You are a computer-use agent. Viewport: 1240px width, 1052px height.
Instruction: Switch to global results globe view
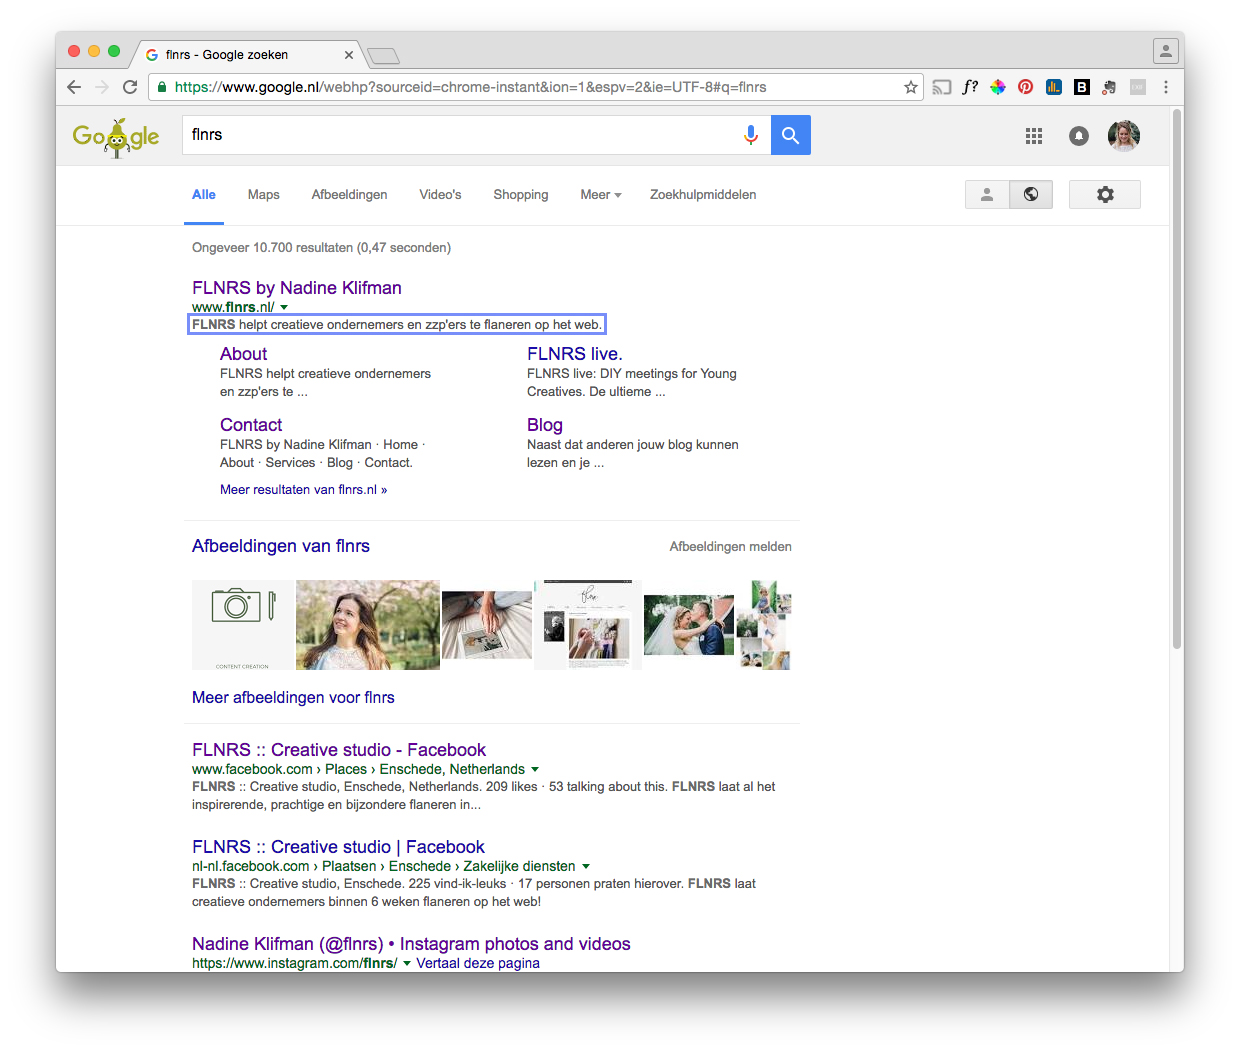tap(1031, 194)
